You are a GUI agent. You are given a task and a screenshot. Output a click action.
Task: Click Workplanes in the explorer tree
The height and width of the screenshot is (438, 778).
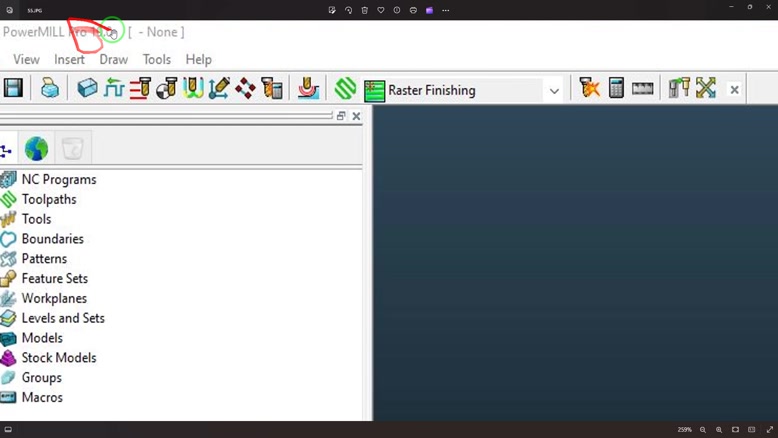pos(54,298)
